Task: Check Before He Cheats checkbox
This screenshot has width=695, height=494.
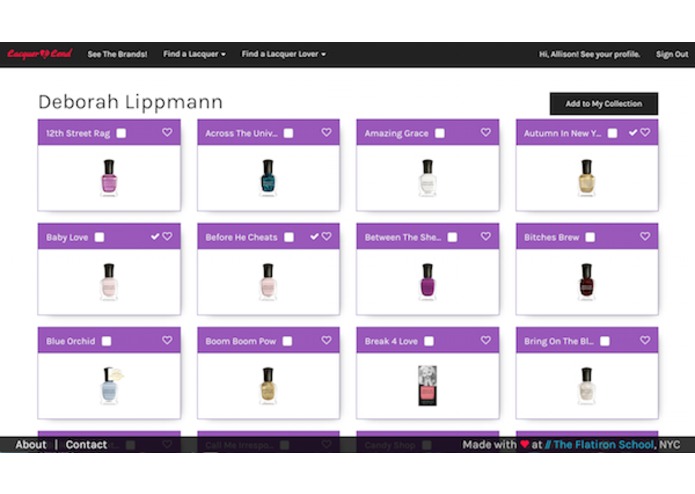Action: [289, 237]
